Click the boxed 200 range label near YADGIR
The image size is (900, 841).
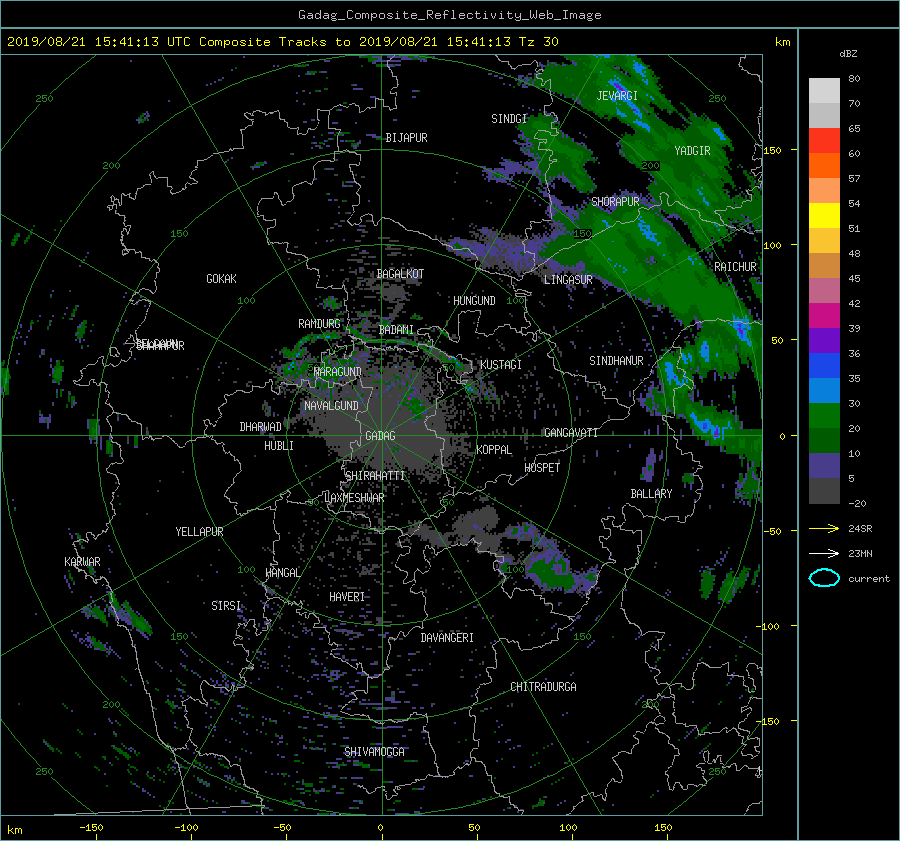point(650,166)
